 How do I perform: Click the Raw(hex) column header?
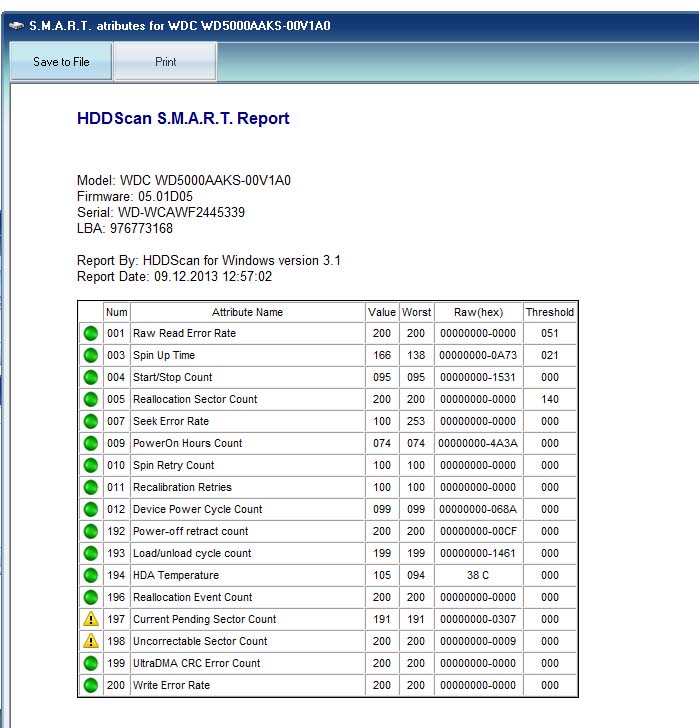[479, 312]
